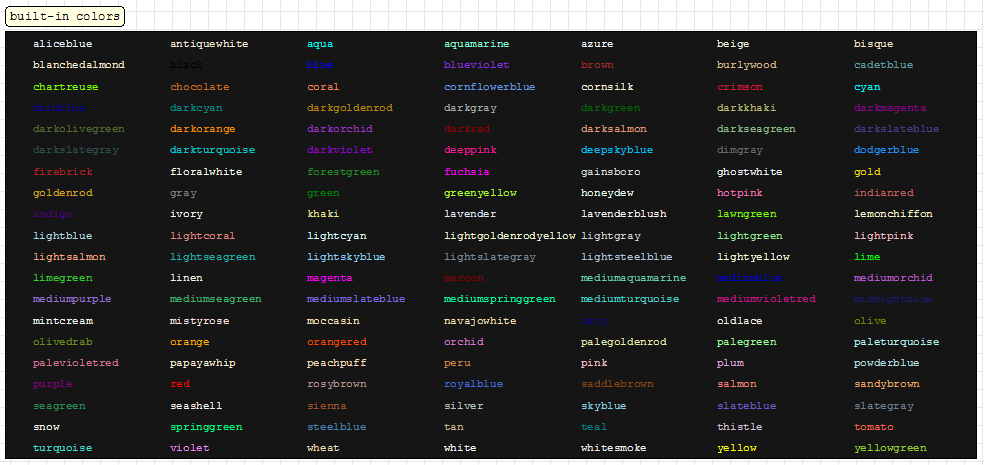Select the lightgoldenrodyellow color label
Screen dimensions: 984x465
pos(510,236)
